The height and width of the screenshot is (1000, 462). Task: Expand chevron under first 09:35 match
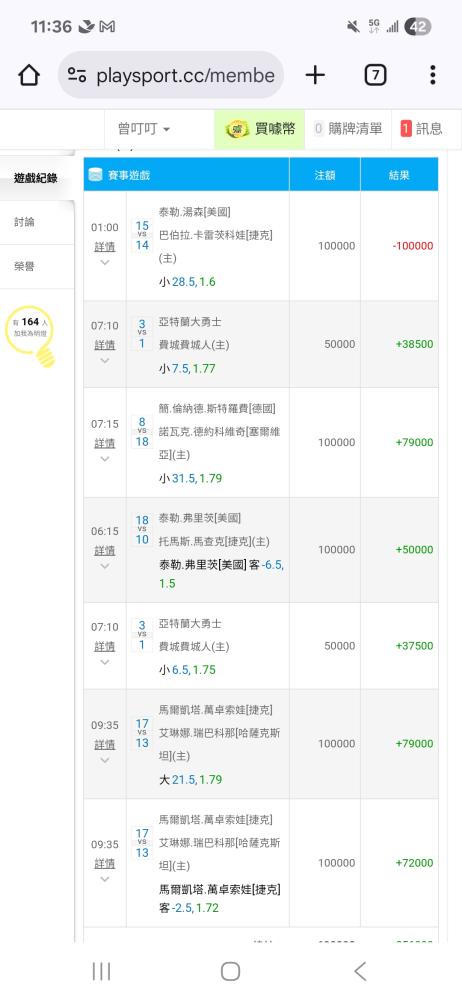[105, 760]
